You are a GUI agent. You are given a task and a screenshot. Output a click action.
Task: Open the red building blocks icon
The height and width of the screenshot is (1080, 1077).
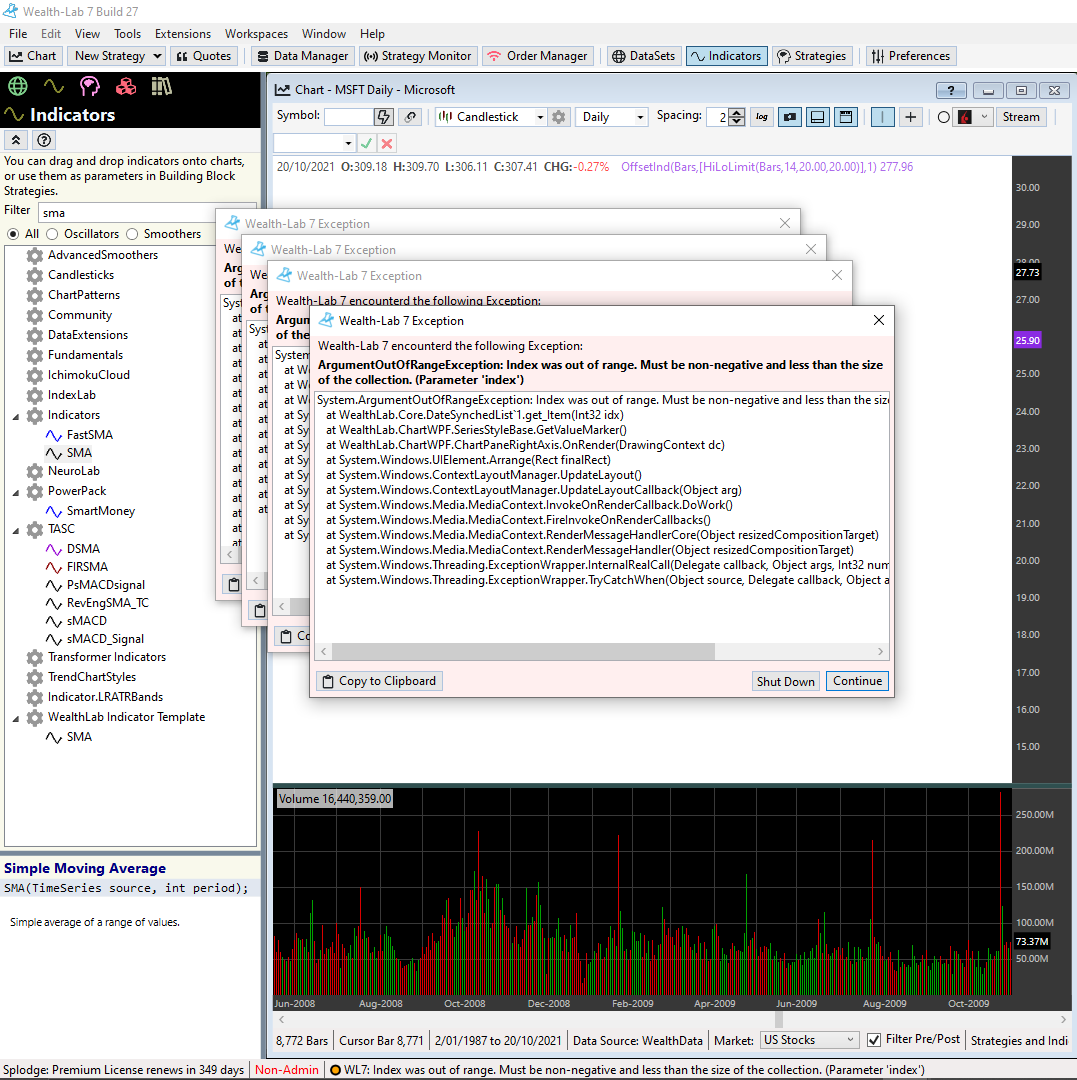[126, 86]
